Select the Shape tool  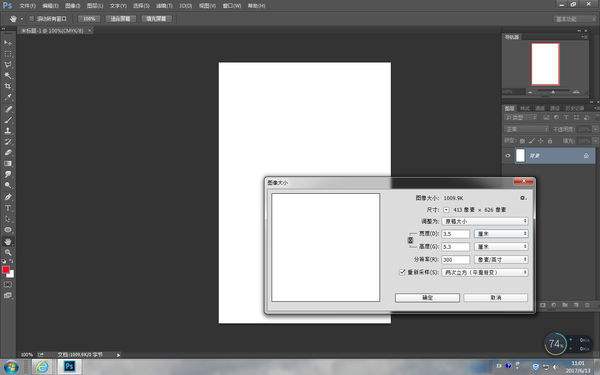[x=8, y=230]
